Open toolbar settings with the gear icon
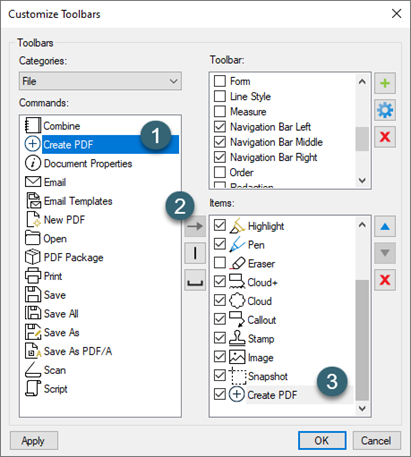The image size is (411, 457). 385,110
